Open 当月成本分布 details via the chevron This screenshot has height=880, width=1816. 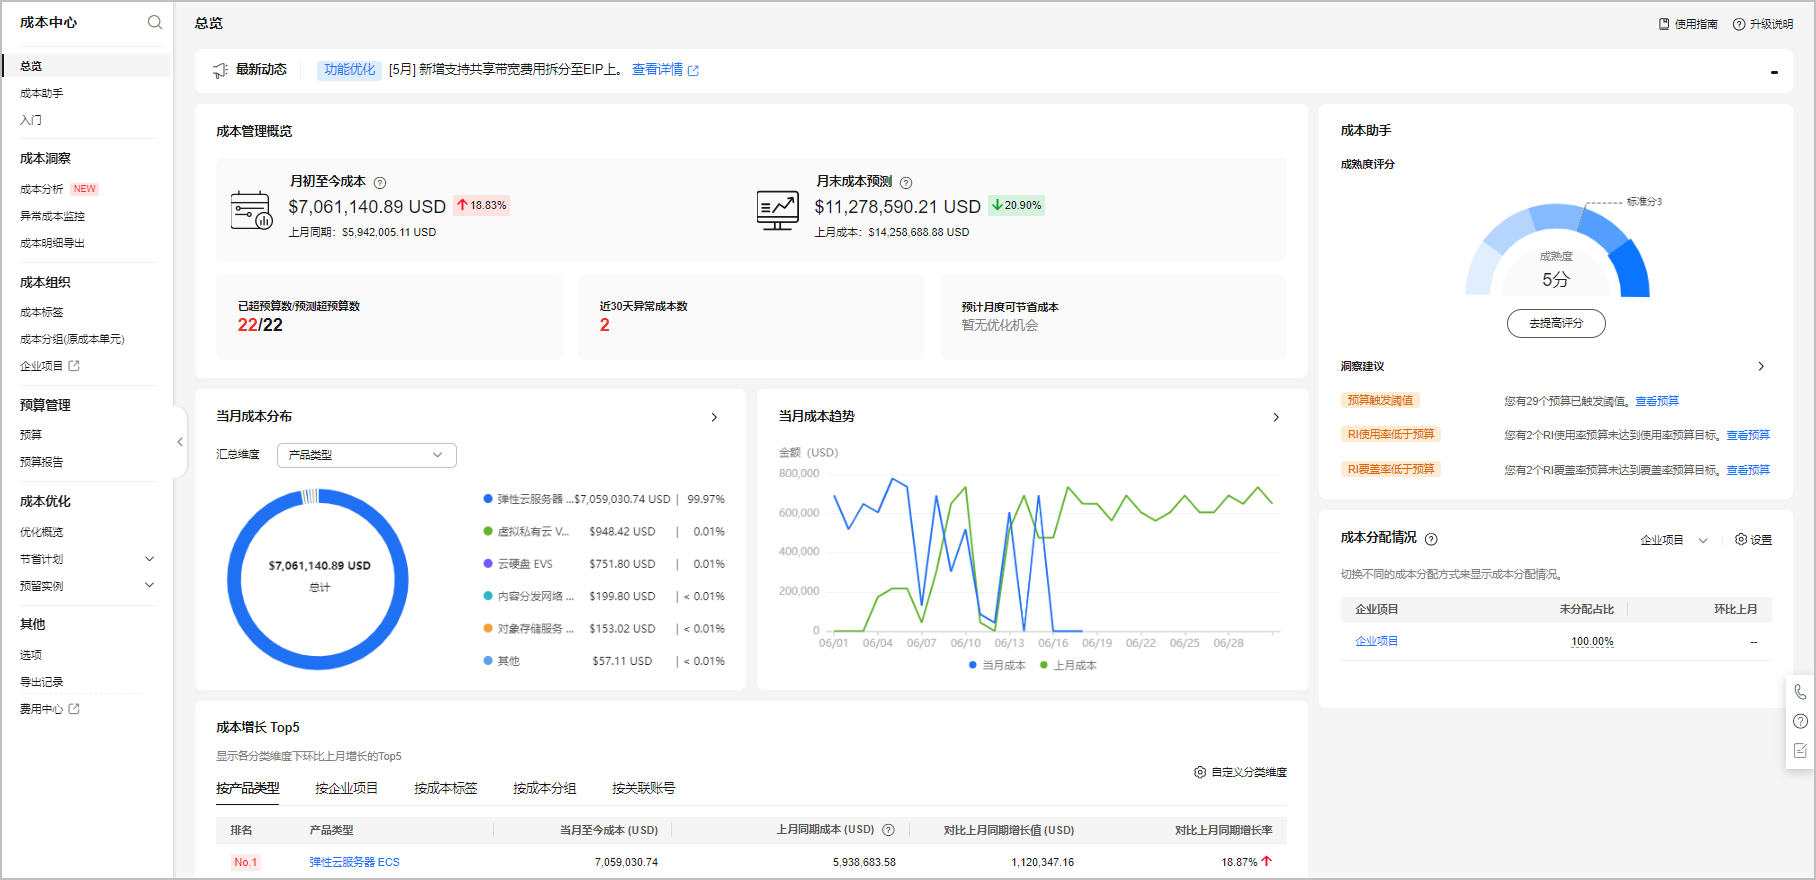(x=714, y=417)
